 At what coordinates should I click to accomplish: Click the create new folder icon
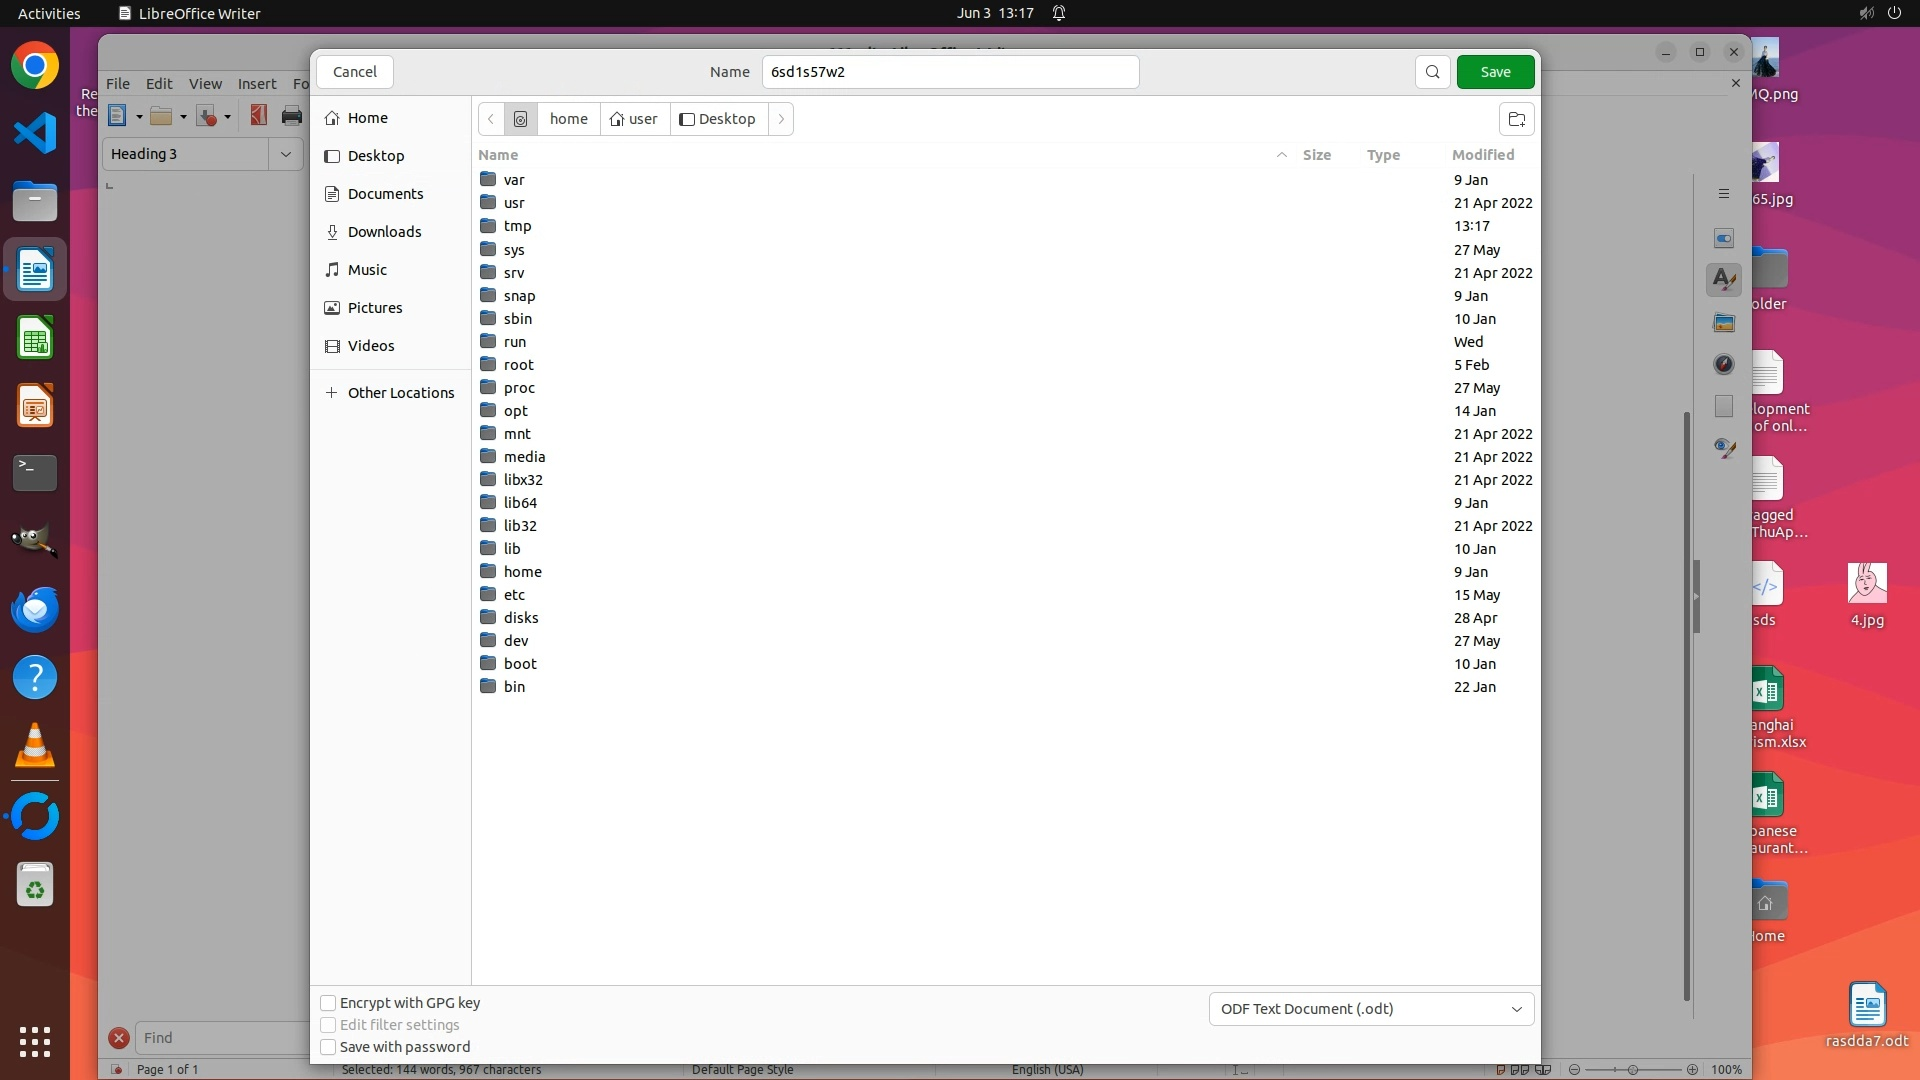(x=1516, y=119)
